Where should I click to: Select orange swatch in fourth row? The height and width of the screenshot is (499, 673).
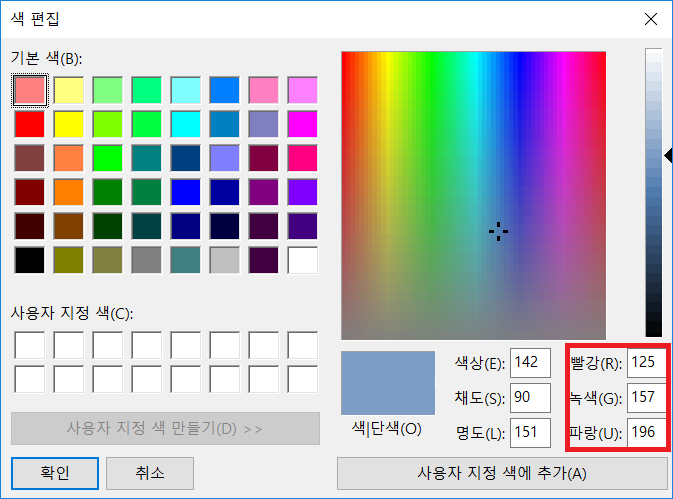(x=69, y=192)
